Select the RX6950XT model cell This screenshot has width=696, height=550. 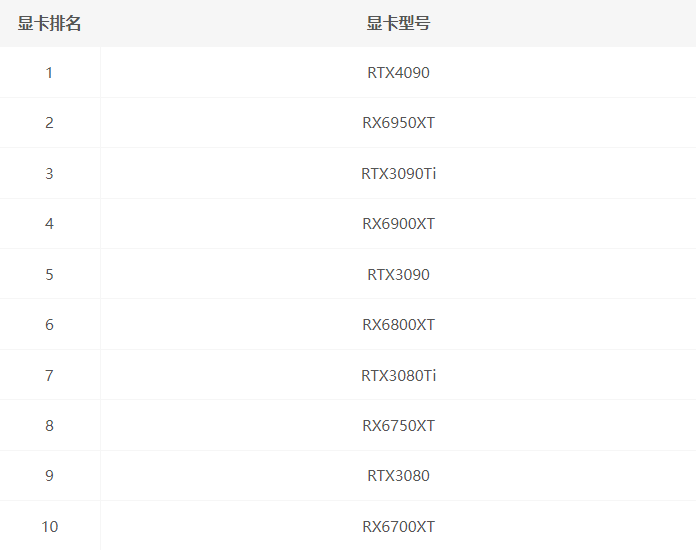(x=398, y=123)
